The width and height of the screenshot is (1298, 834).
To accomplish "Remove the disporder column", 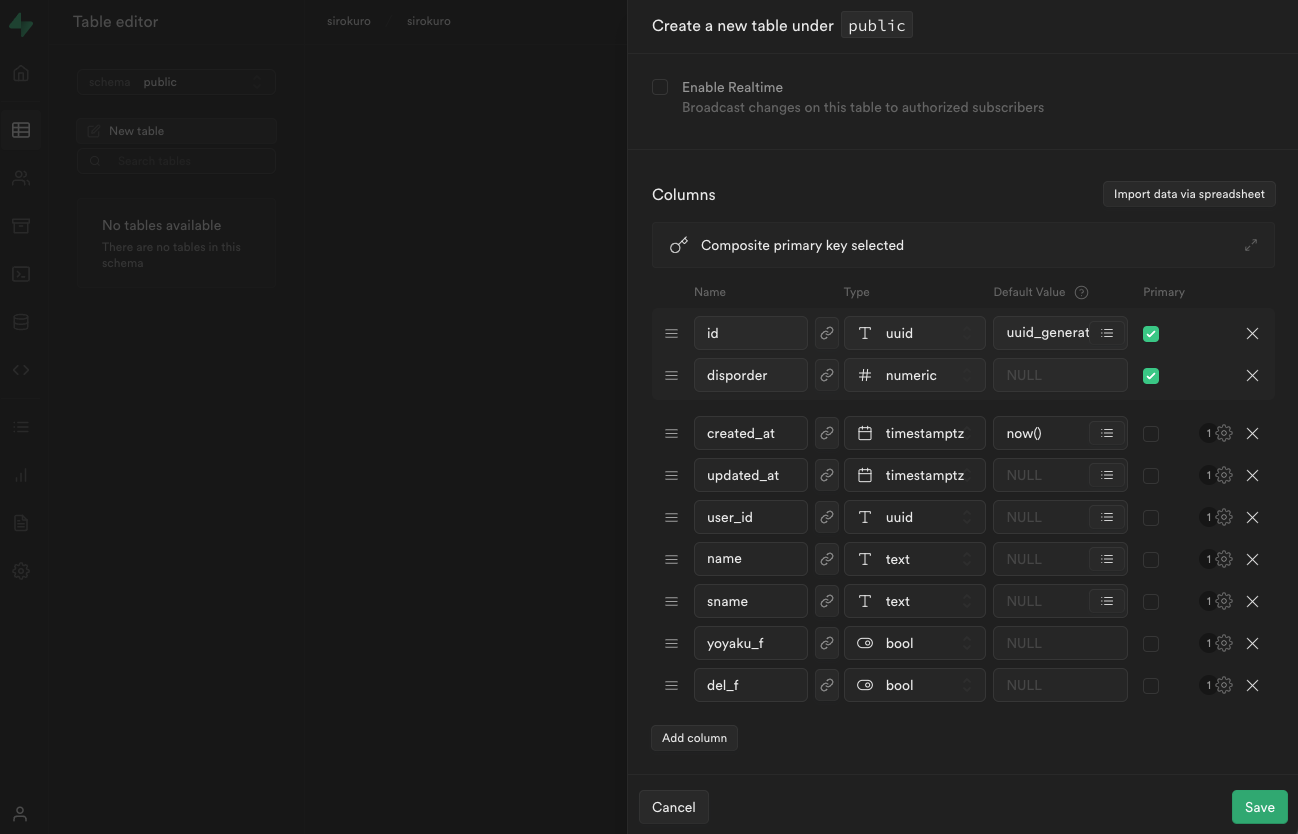I will pyautogui.click(x=1252, y=375).
